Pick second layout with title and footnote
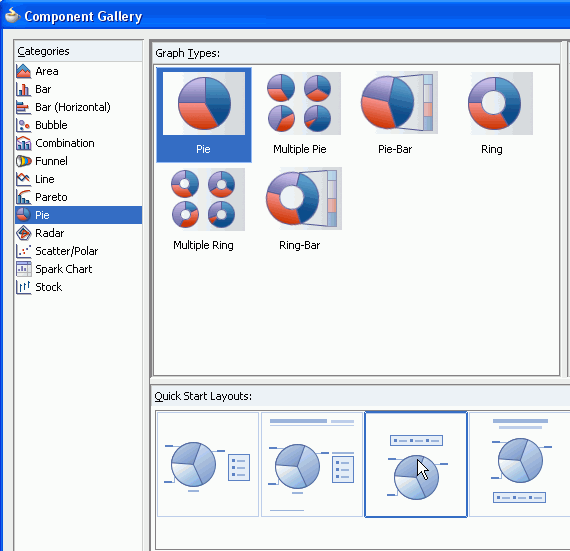 312,464
